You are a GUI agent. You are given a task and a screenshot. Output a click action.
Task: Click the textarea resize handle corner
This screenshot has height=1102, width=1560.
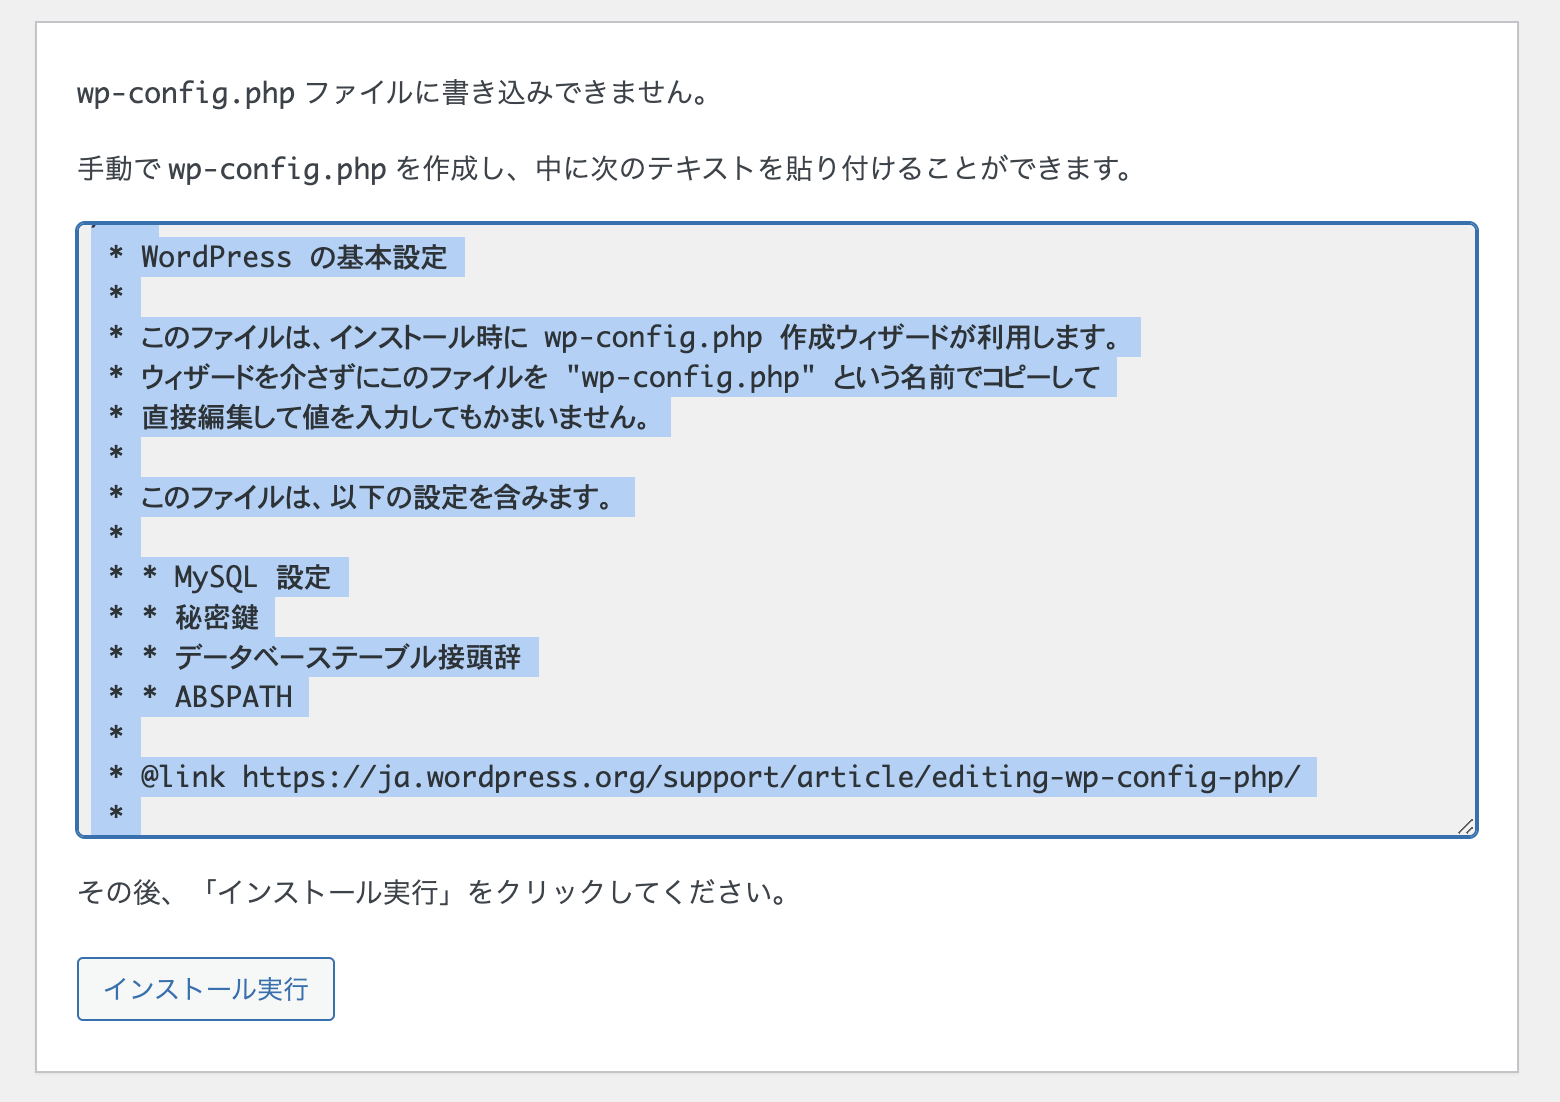1466,826
